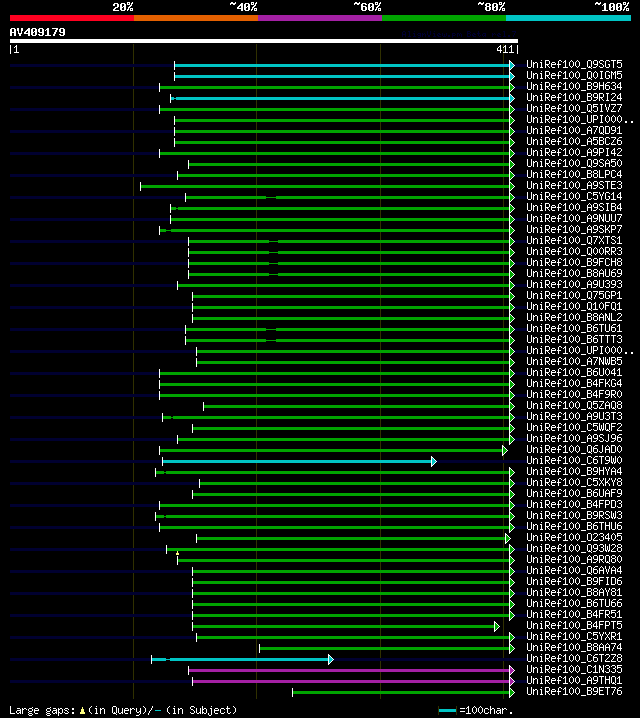Select the UniRef100_Q5ZAQ8 entry
Image resolution: width=640 pixels, height=718 pixels.
pos(574,405)
